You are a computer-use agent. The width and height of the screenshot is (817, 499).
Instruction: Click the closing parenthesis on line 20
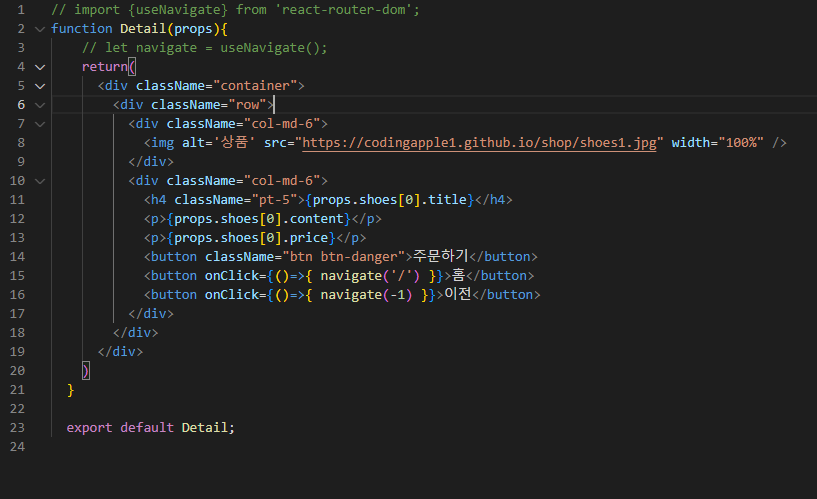86,371
